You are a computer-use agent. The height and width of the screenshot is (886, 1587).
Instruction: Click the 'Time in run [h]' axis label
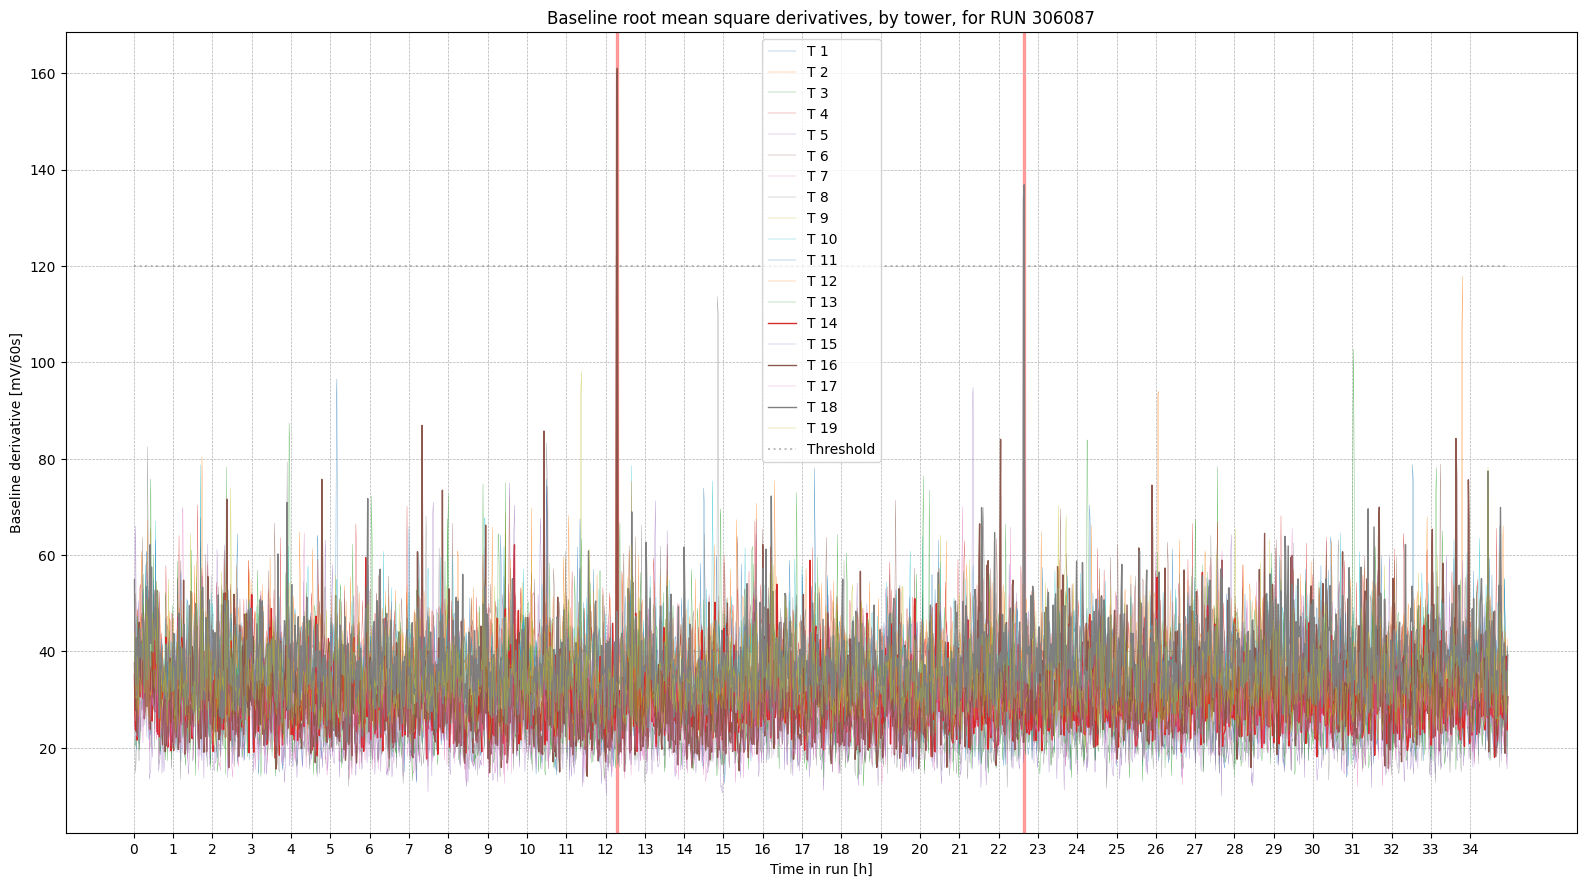[x=820, y=869]
